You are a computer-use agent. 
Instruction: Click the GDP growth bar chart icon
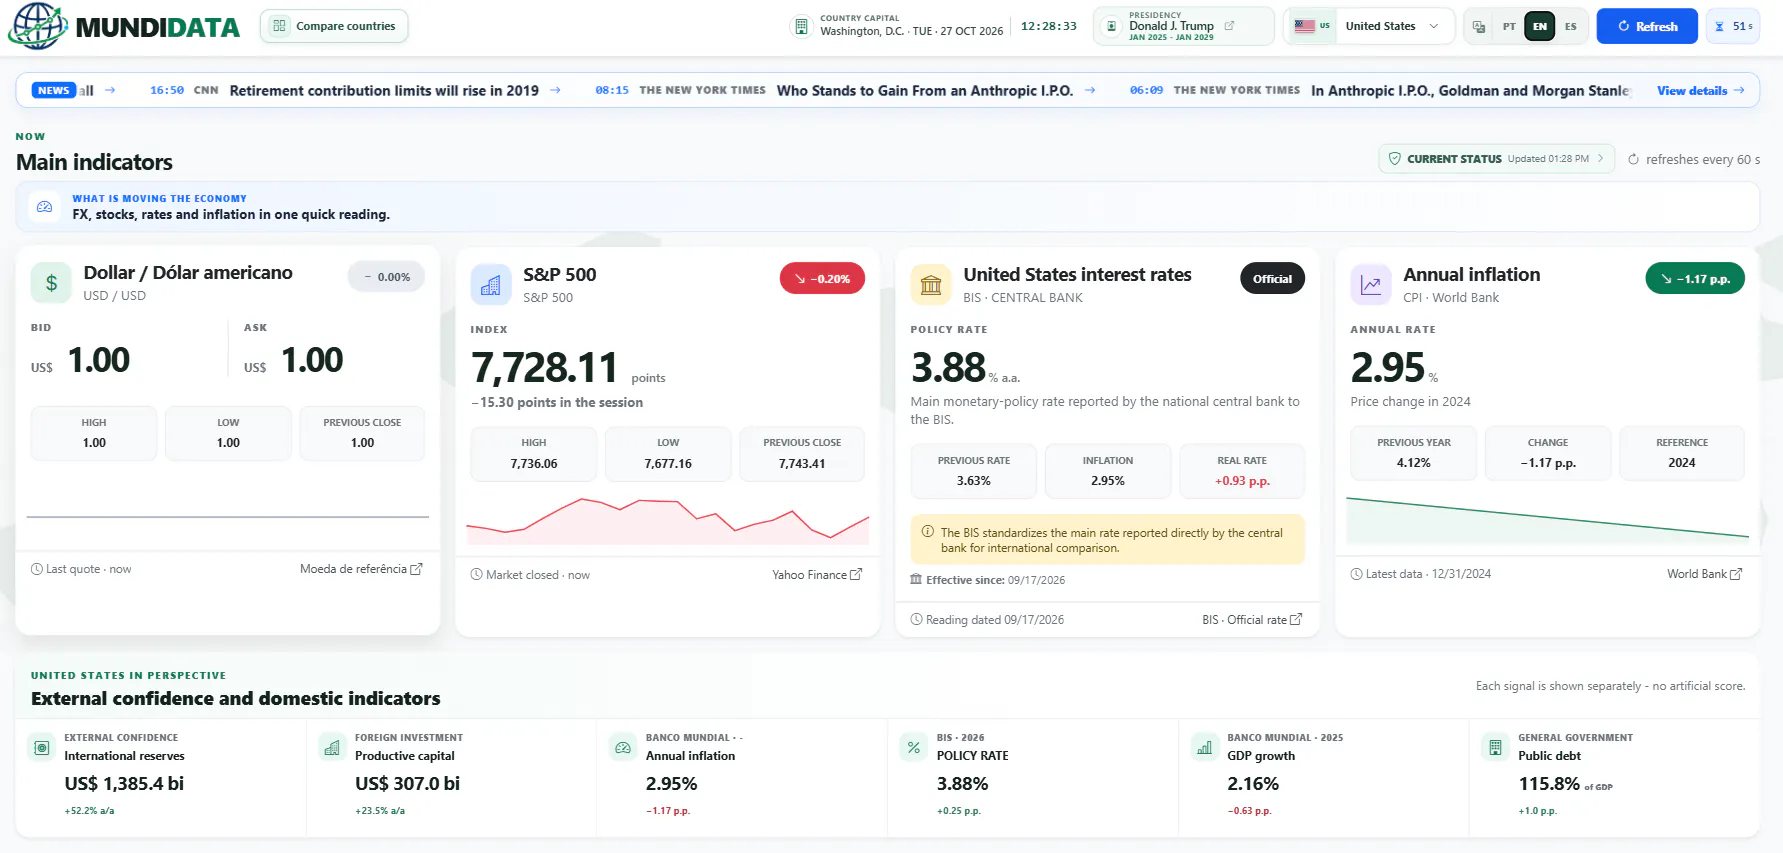point(1205,747)
